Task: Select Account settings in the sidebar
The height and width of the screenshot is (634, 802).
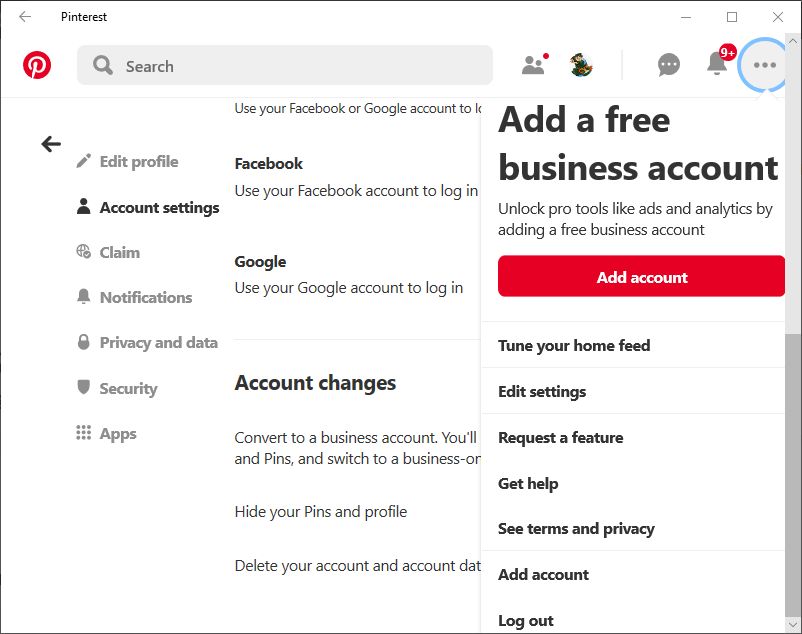Action: (159, 207)
